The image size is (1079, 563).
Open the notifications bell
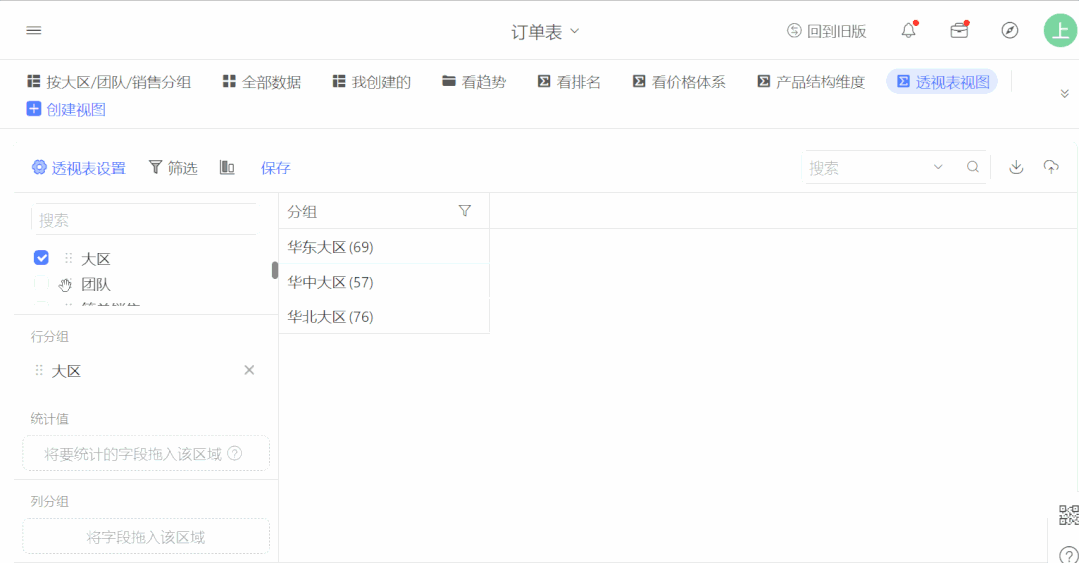tap(908, 30)
